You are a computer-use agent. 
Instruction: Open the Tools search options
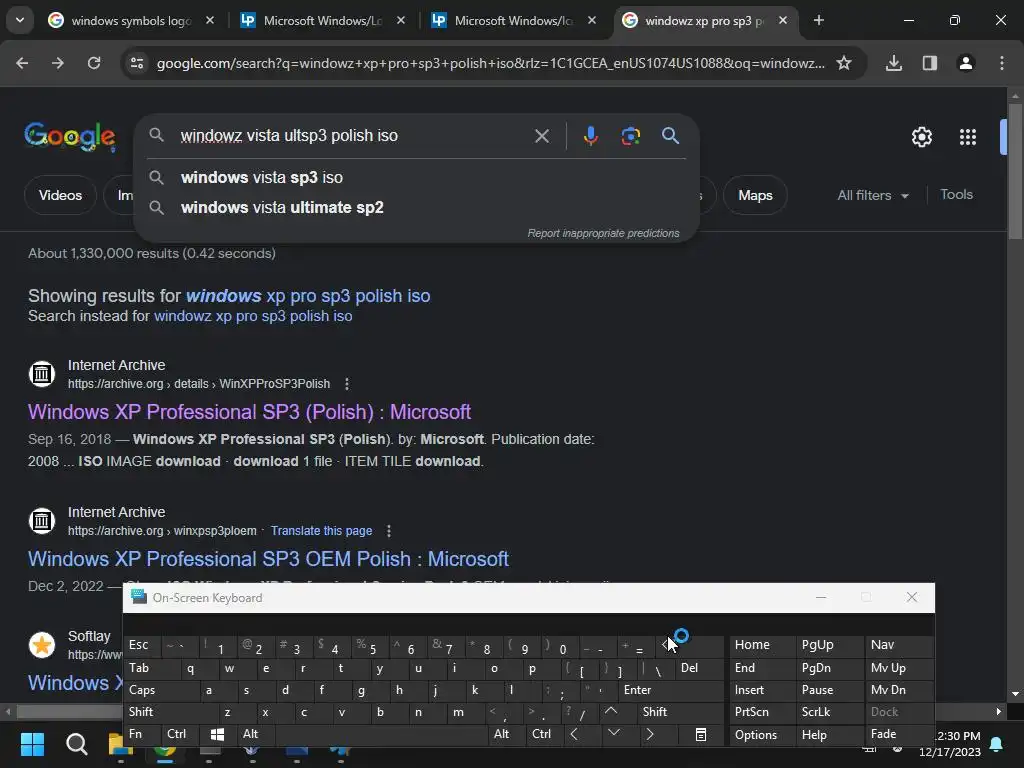click(956, 195)
